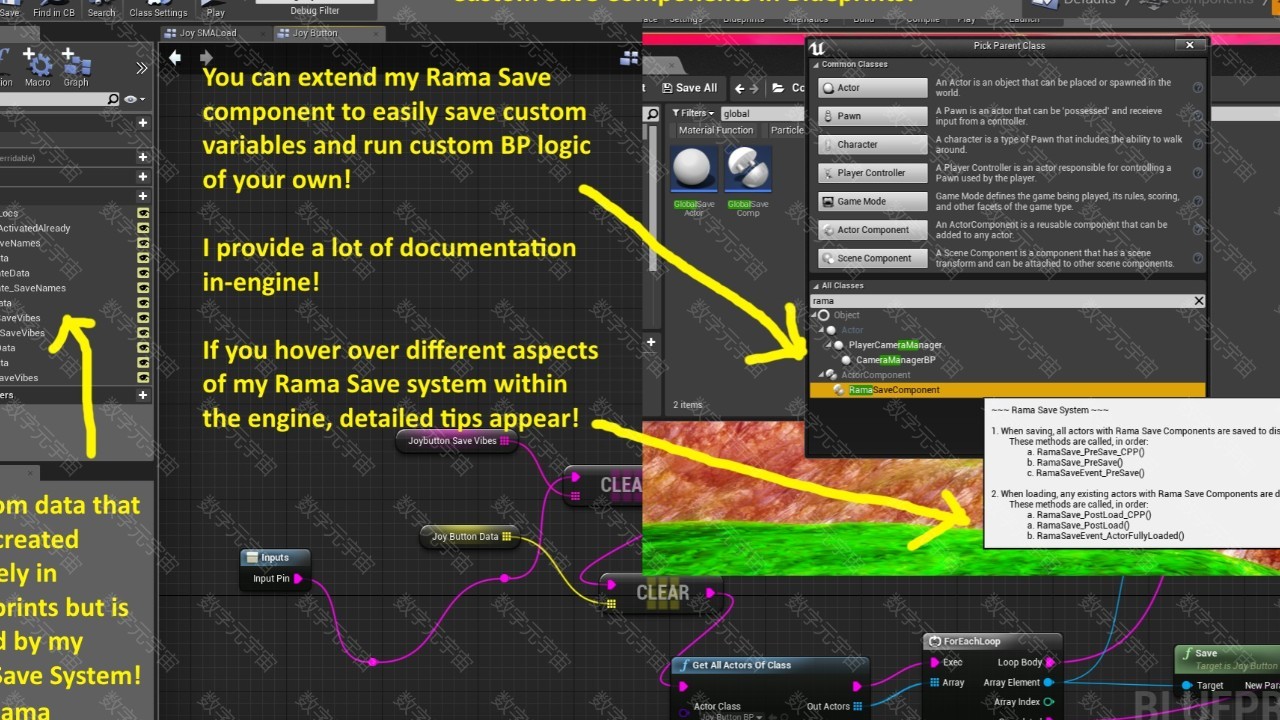This screenshot has height=720, width=1280.
Task: Choose the Actor parent class
Action: [x=873, y=88]
